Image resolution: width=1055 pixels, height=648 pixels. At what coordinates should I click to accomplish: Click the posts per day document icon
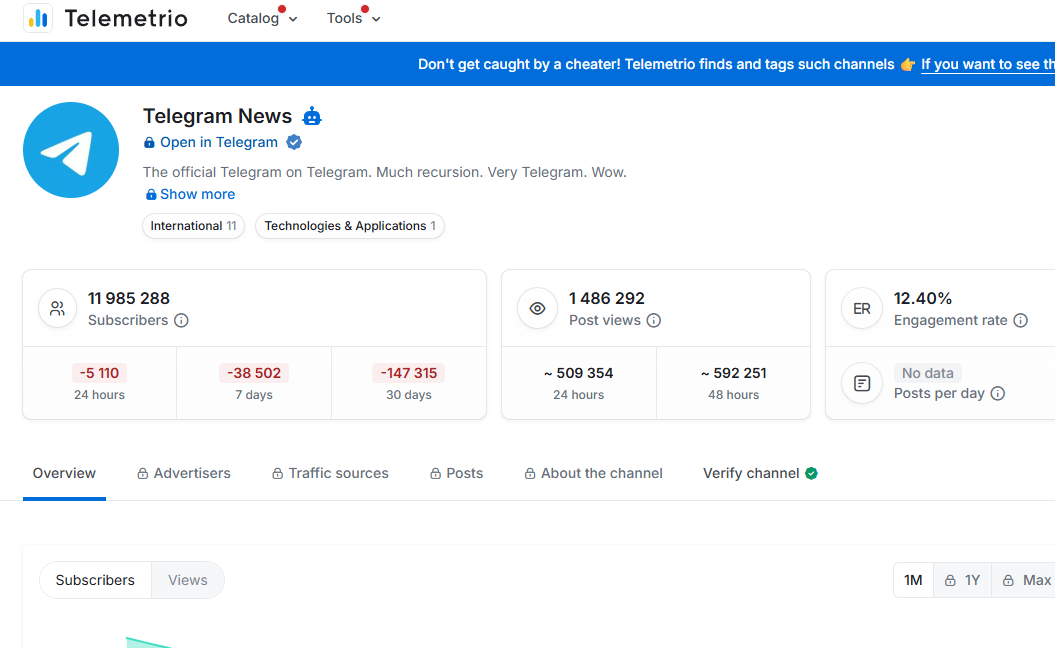tap(862, 384)
